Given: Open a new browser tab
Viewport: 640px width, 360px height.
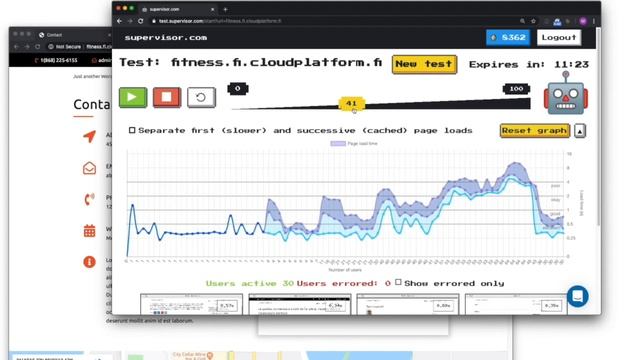Looking at the screenshot, I should click(225, 9).
